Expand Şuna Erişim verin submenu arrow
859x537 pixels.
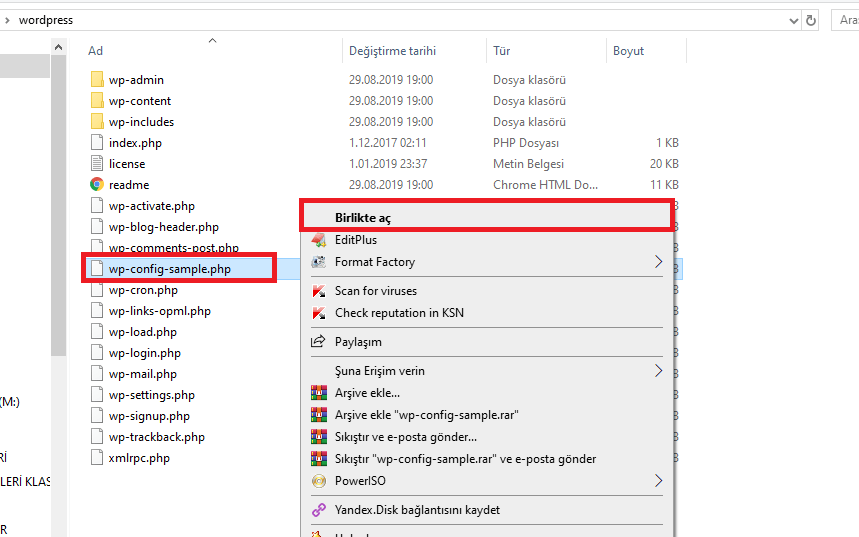point(658,371)
